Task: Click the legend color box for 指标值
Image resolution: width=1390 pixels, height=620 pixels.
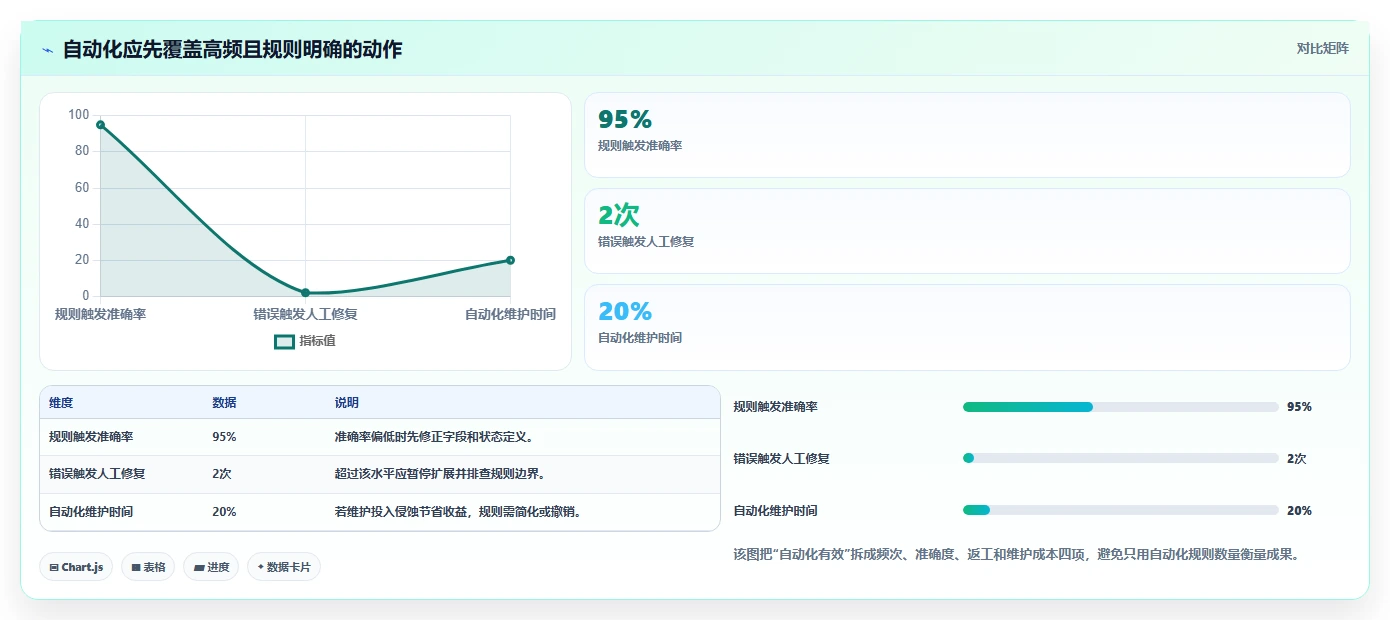Action: 284,342
